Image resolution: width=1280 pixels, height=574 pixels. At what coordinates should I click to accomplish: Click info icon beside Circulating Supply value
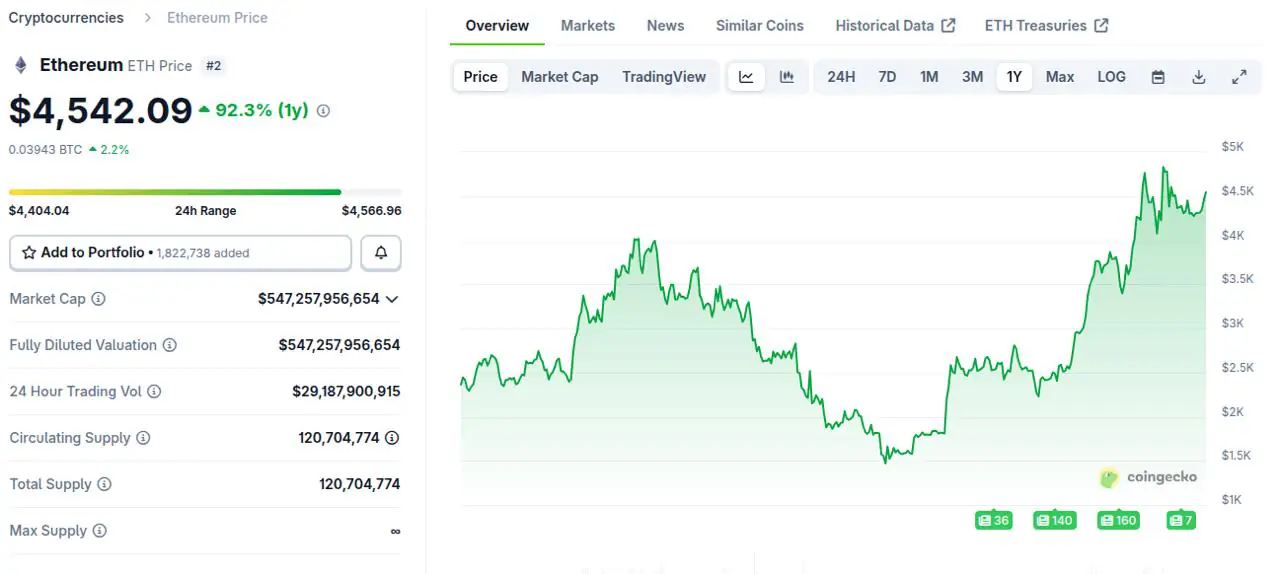point(392,438)
